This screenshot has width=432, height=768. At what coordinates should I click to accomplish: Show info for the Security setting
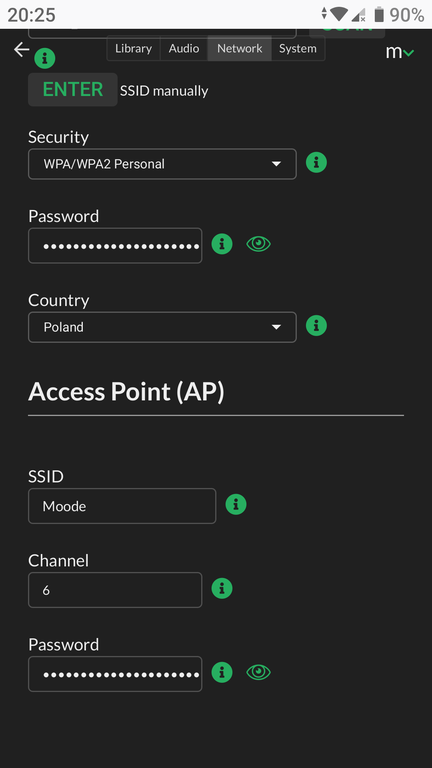tap(316, 162)
